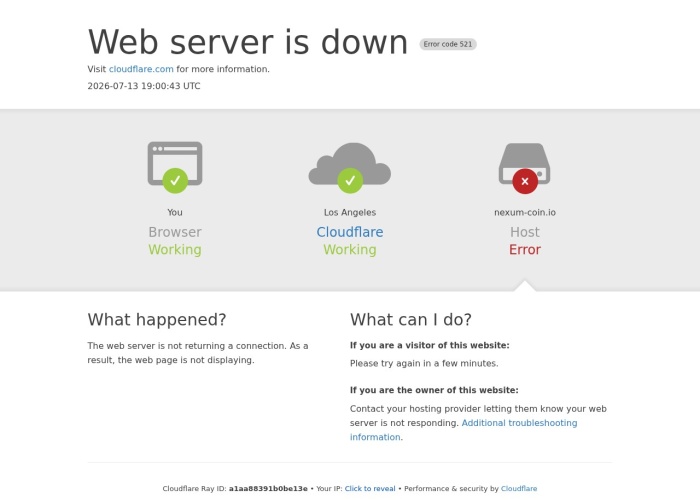Click the green checkmark on browser icon
The image size is (700, 500).
175,180
